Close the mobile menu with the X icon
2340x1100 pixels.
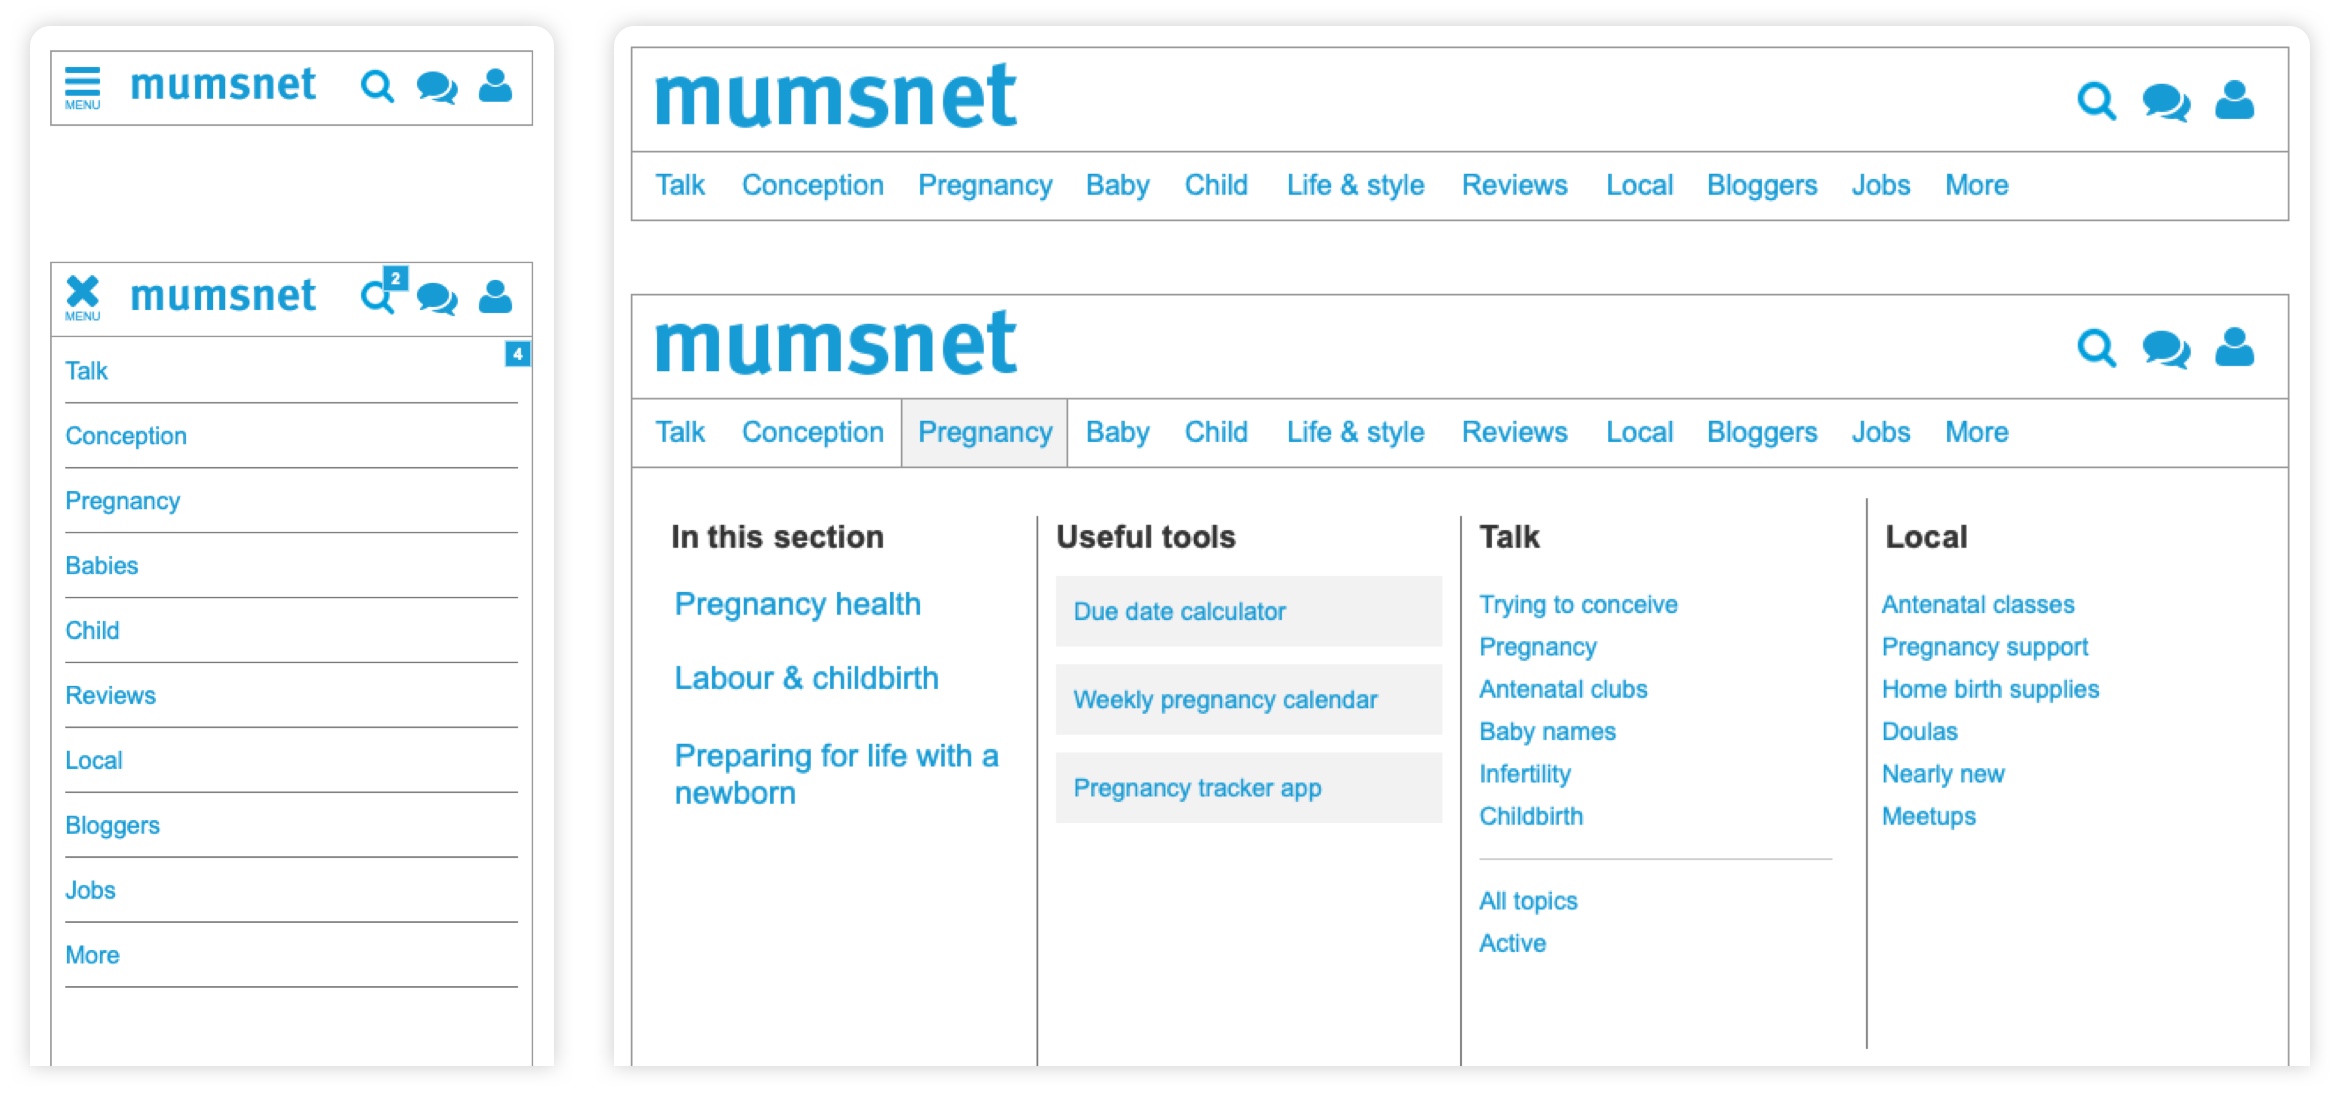click(x=82, y=296)
